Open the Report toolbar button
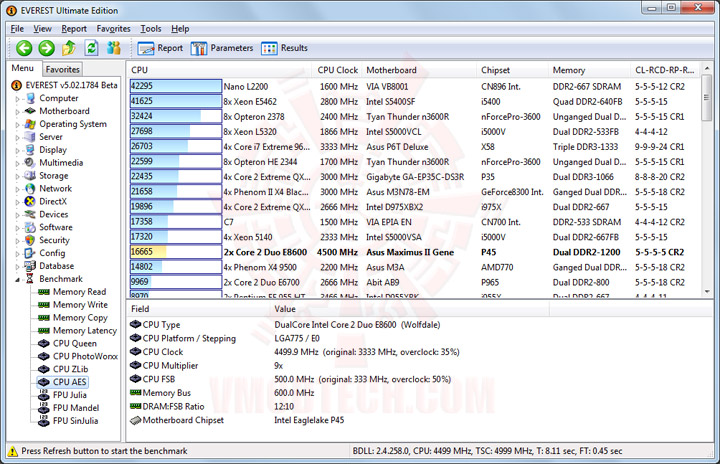Image resolution: width=720 pixels, height=464 pixels. [160, 48]
